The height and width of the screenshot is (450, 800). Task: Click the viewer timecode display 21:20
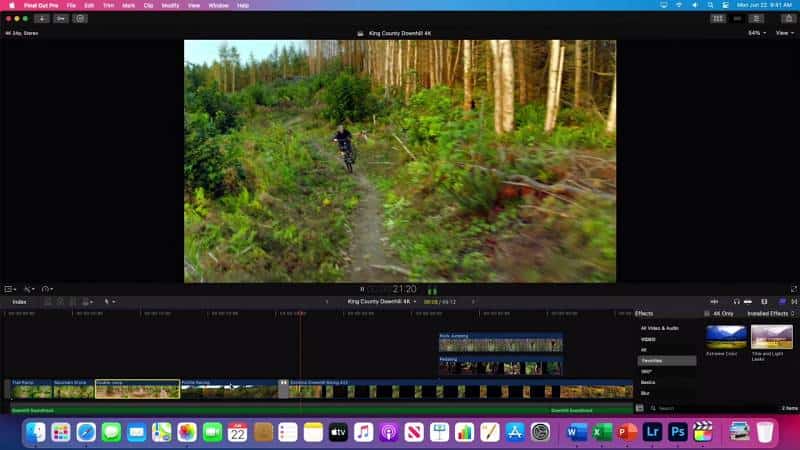(x=404, y=289)
